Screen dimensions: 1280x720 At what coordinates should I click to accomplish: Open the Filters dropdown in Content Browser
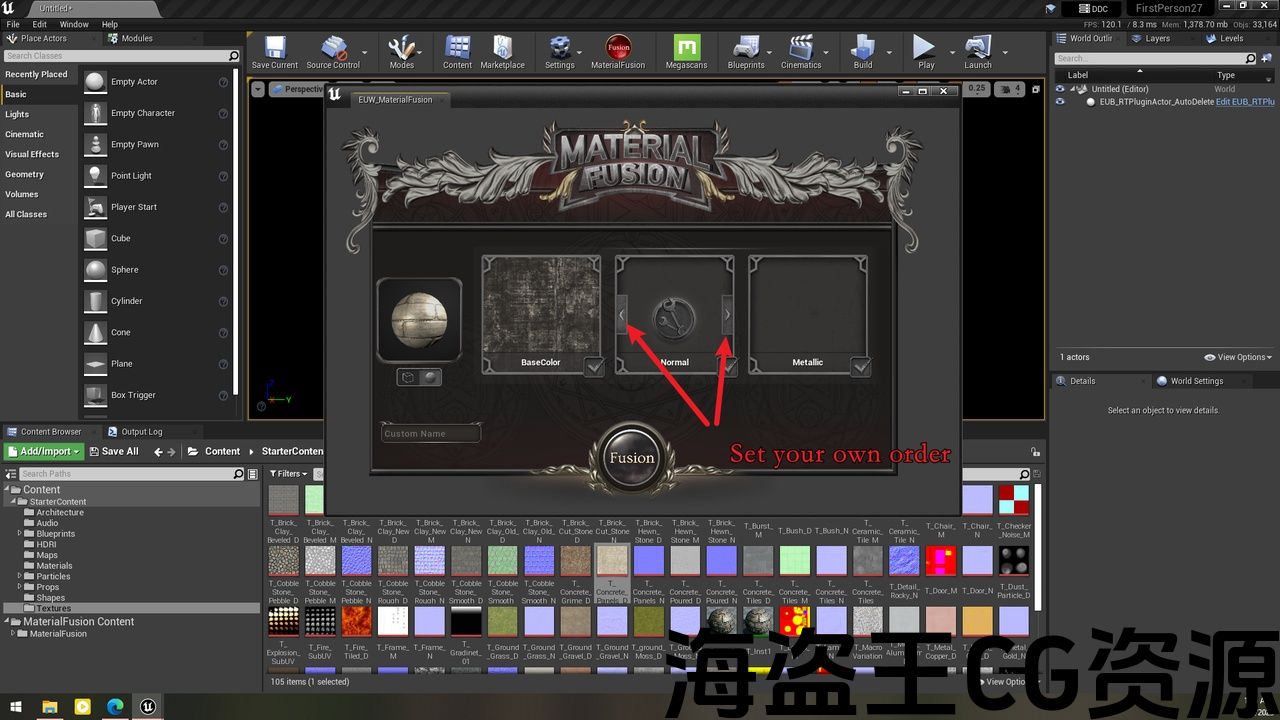287,474
